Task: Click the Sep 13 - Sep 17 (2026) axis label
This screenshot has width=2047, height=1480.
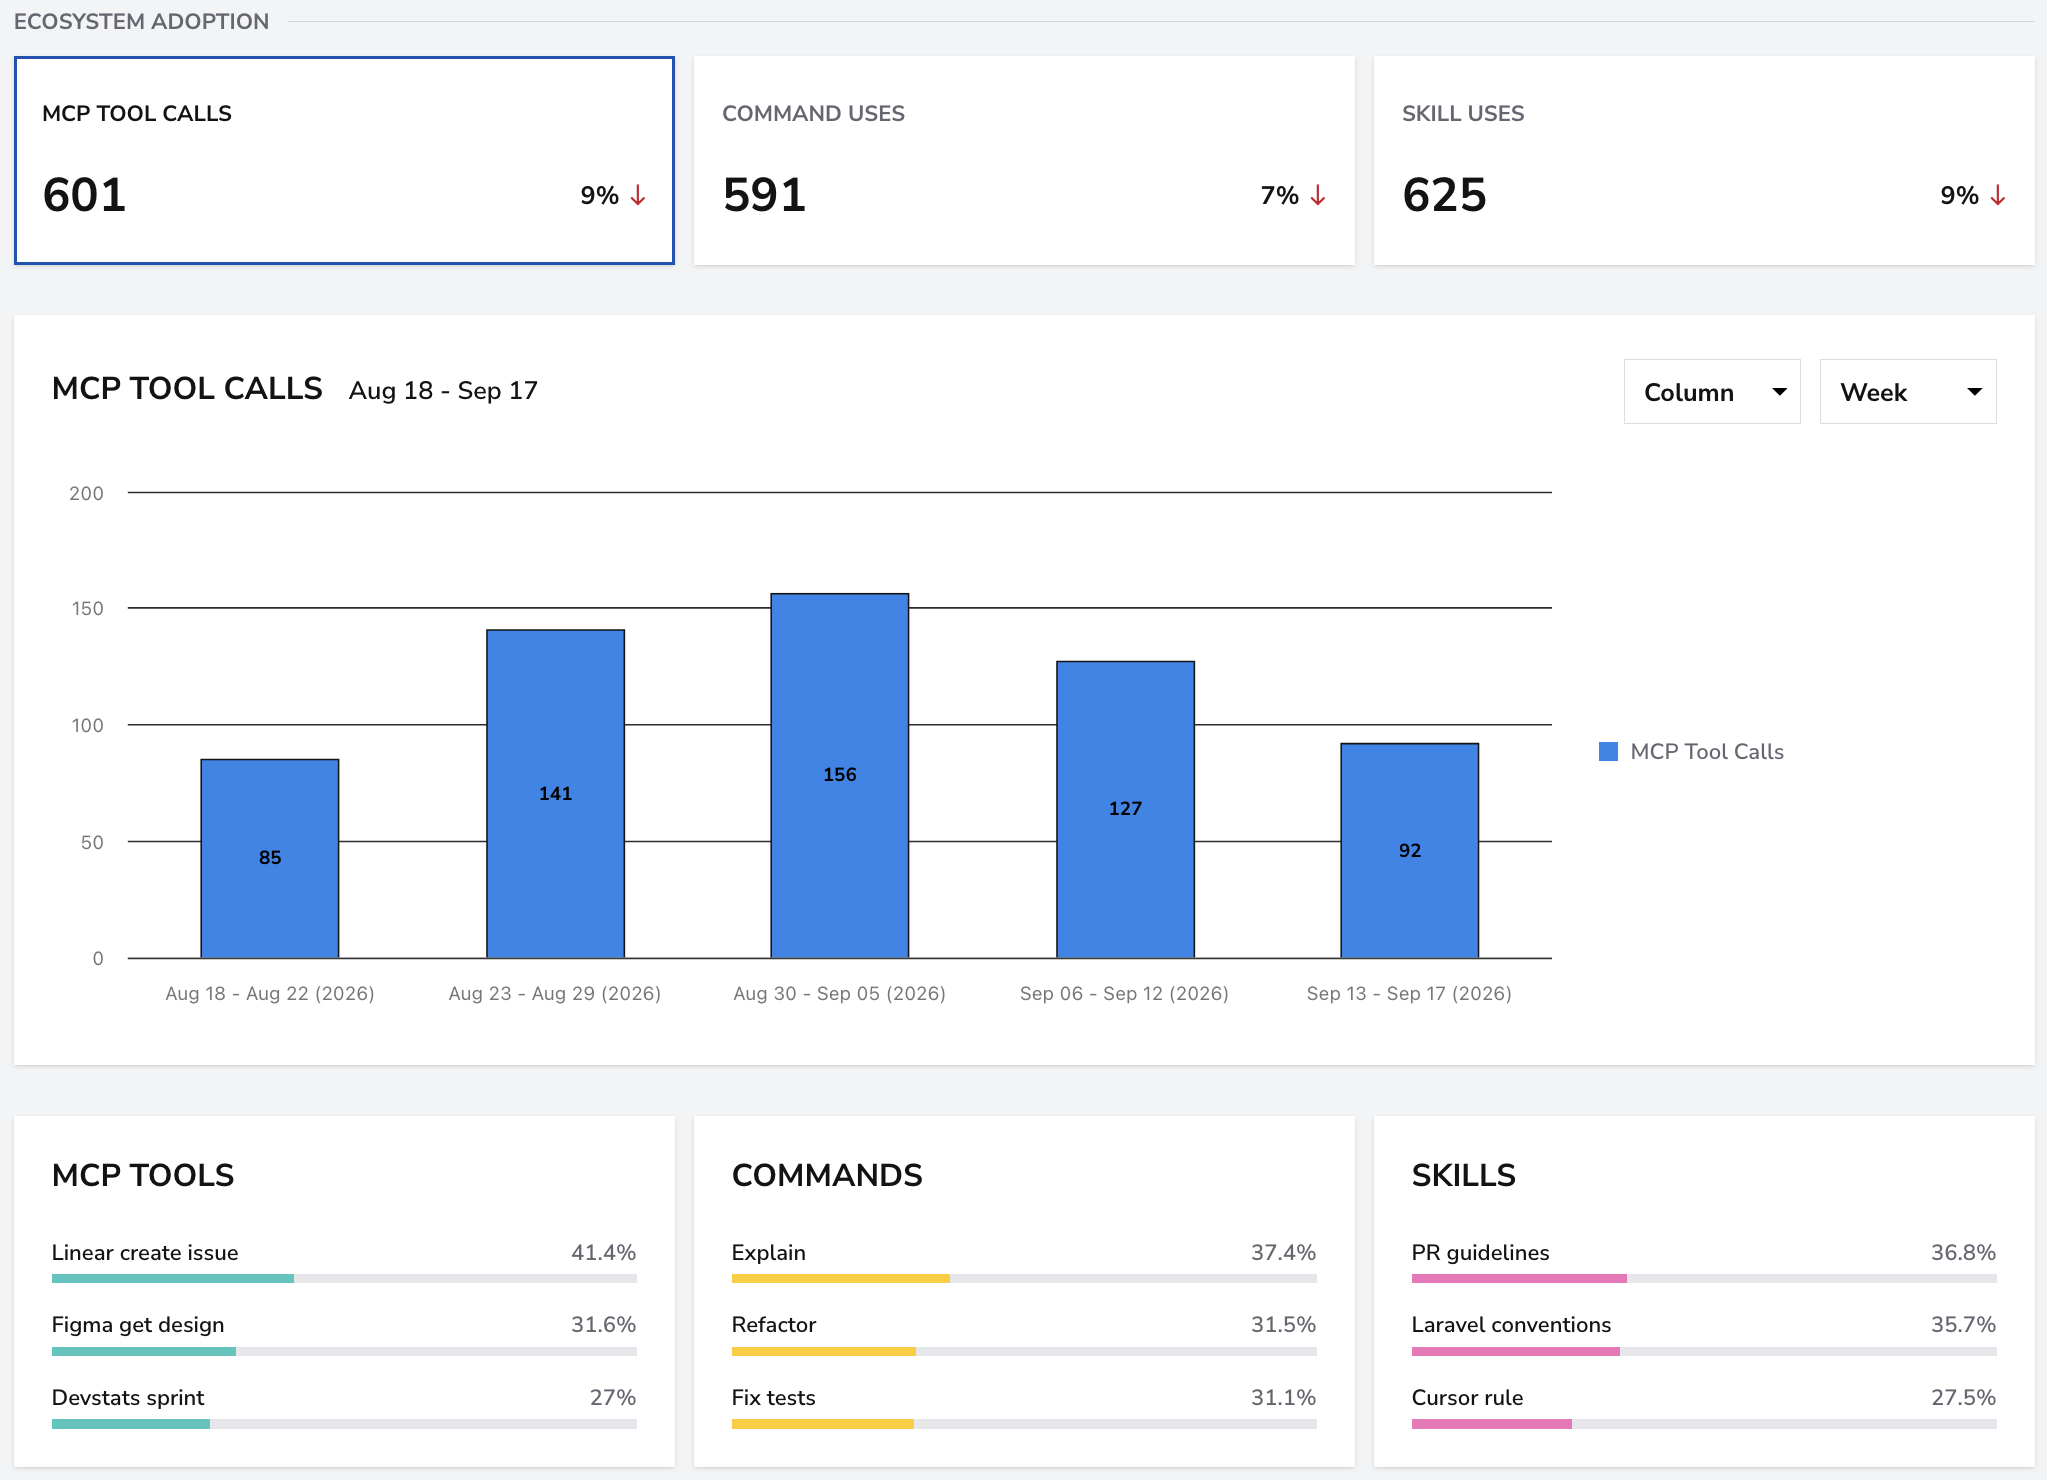Action: [1410, 994]
